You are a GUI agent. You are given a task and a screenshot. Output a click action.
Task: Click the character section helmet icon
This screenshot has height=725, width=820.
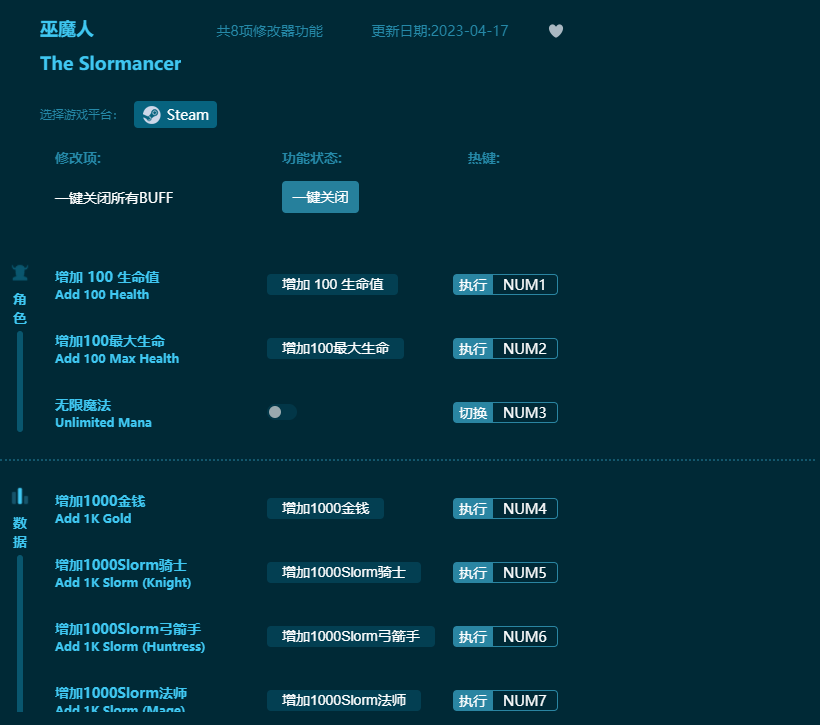click(20, 272)
